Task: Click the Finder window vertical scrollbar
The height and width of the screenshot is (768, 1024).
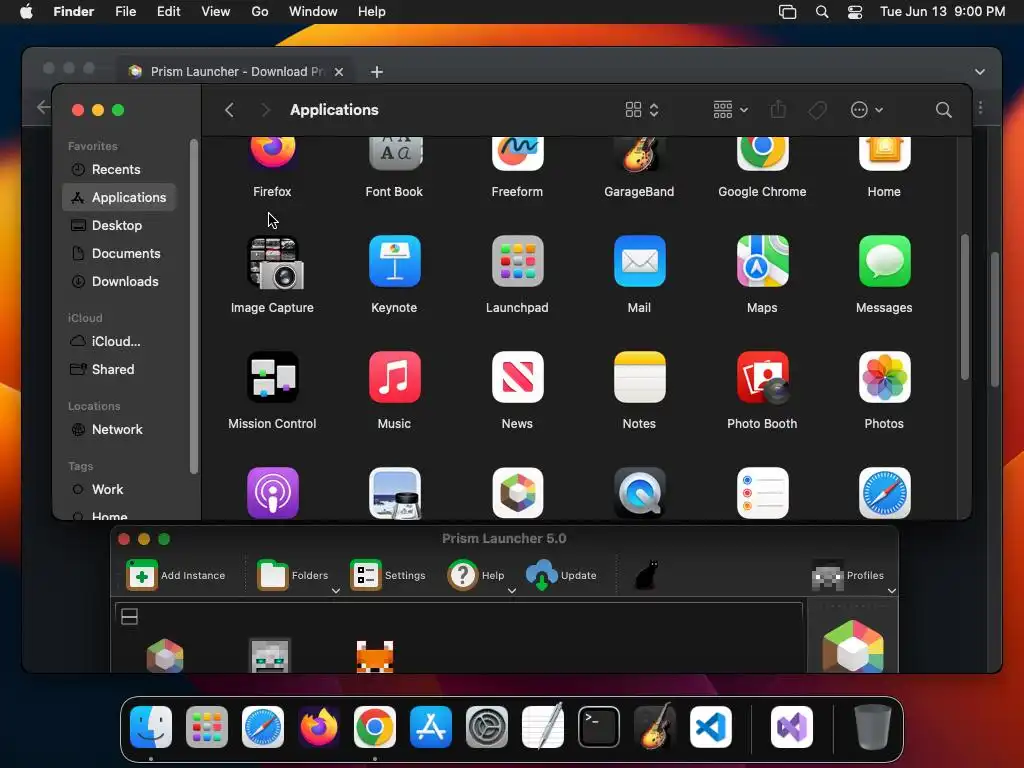Action: click(x=965, y=307)
